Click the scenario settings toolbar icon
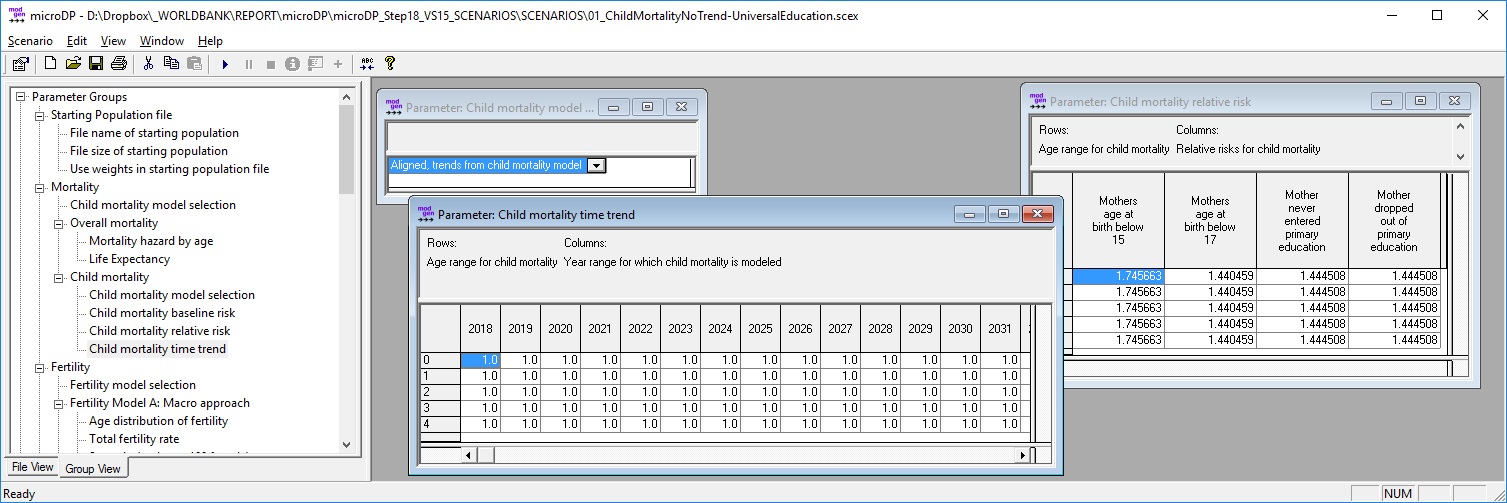 pos(20,64)
